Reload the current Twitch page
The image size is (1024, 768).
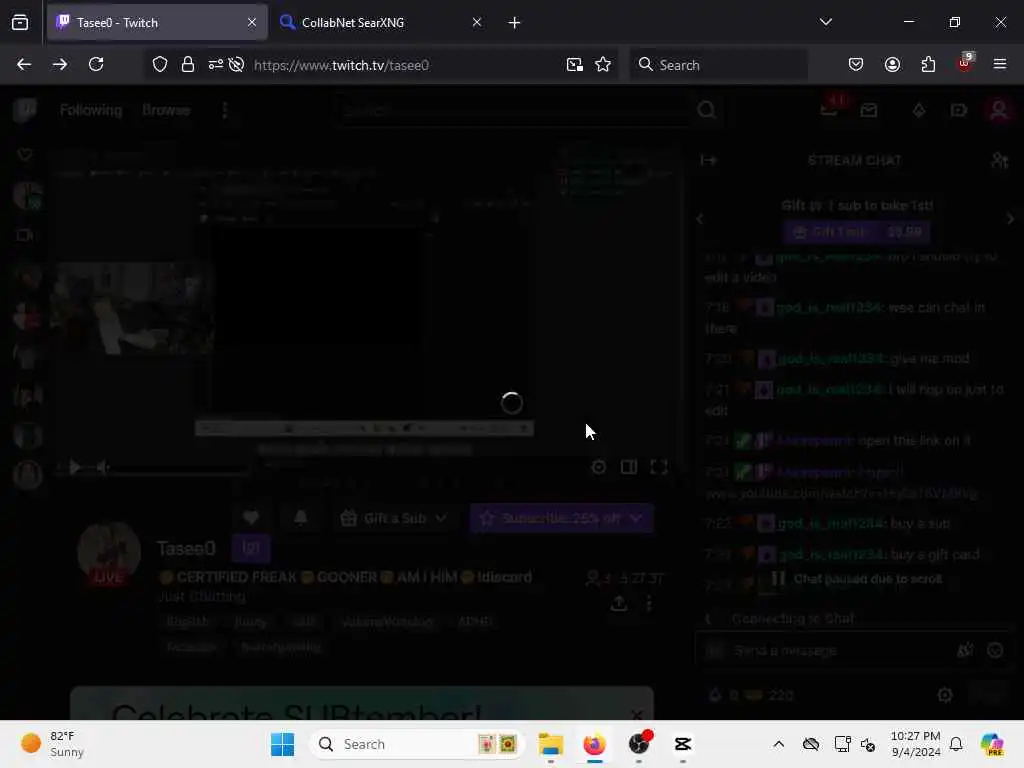point(96,65)
